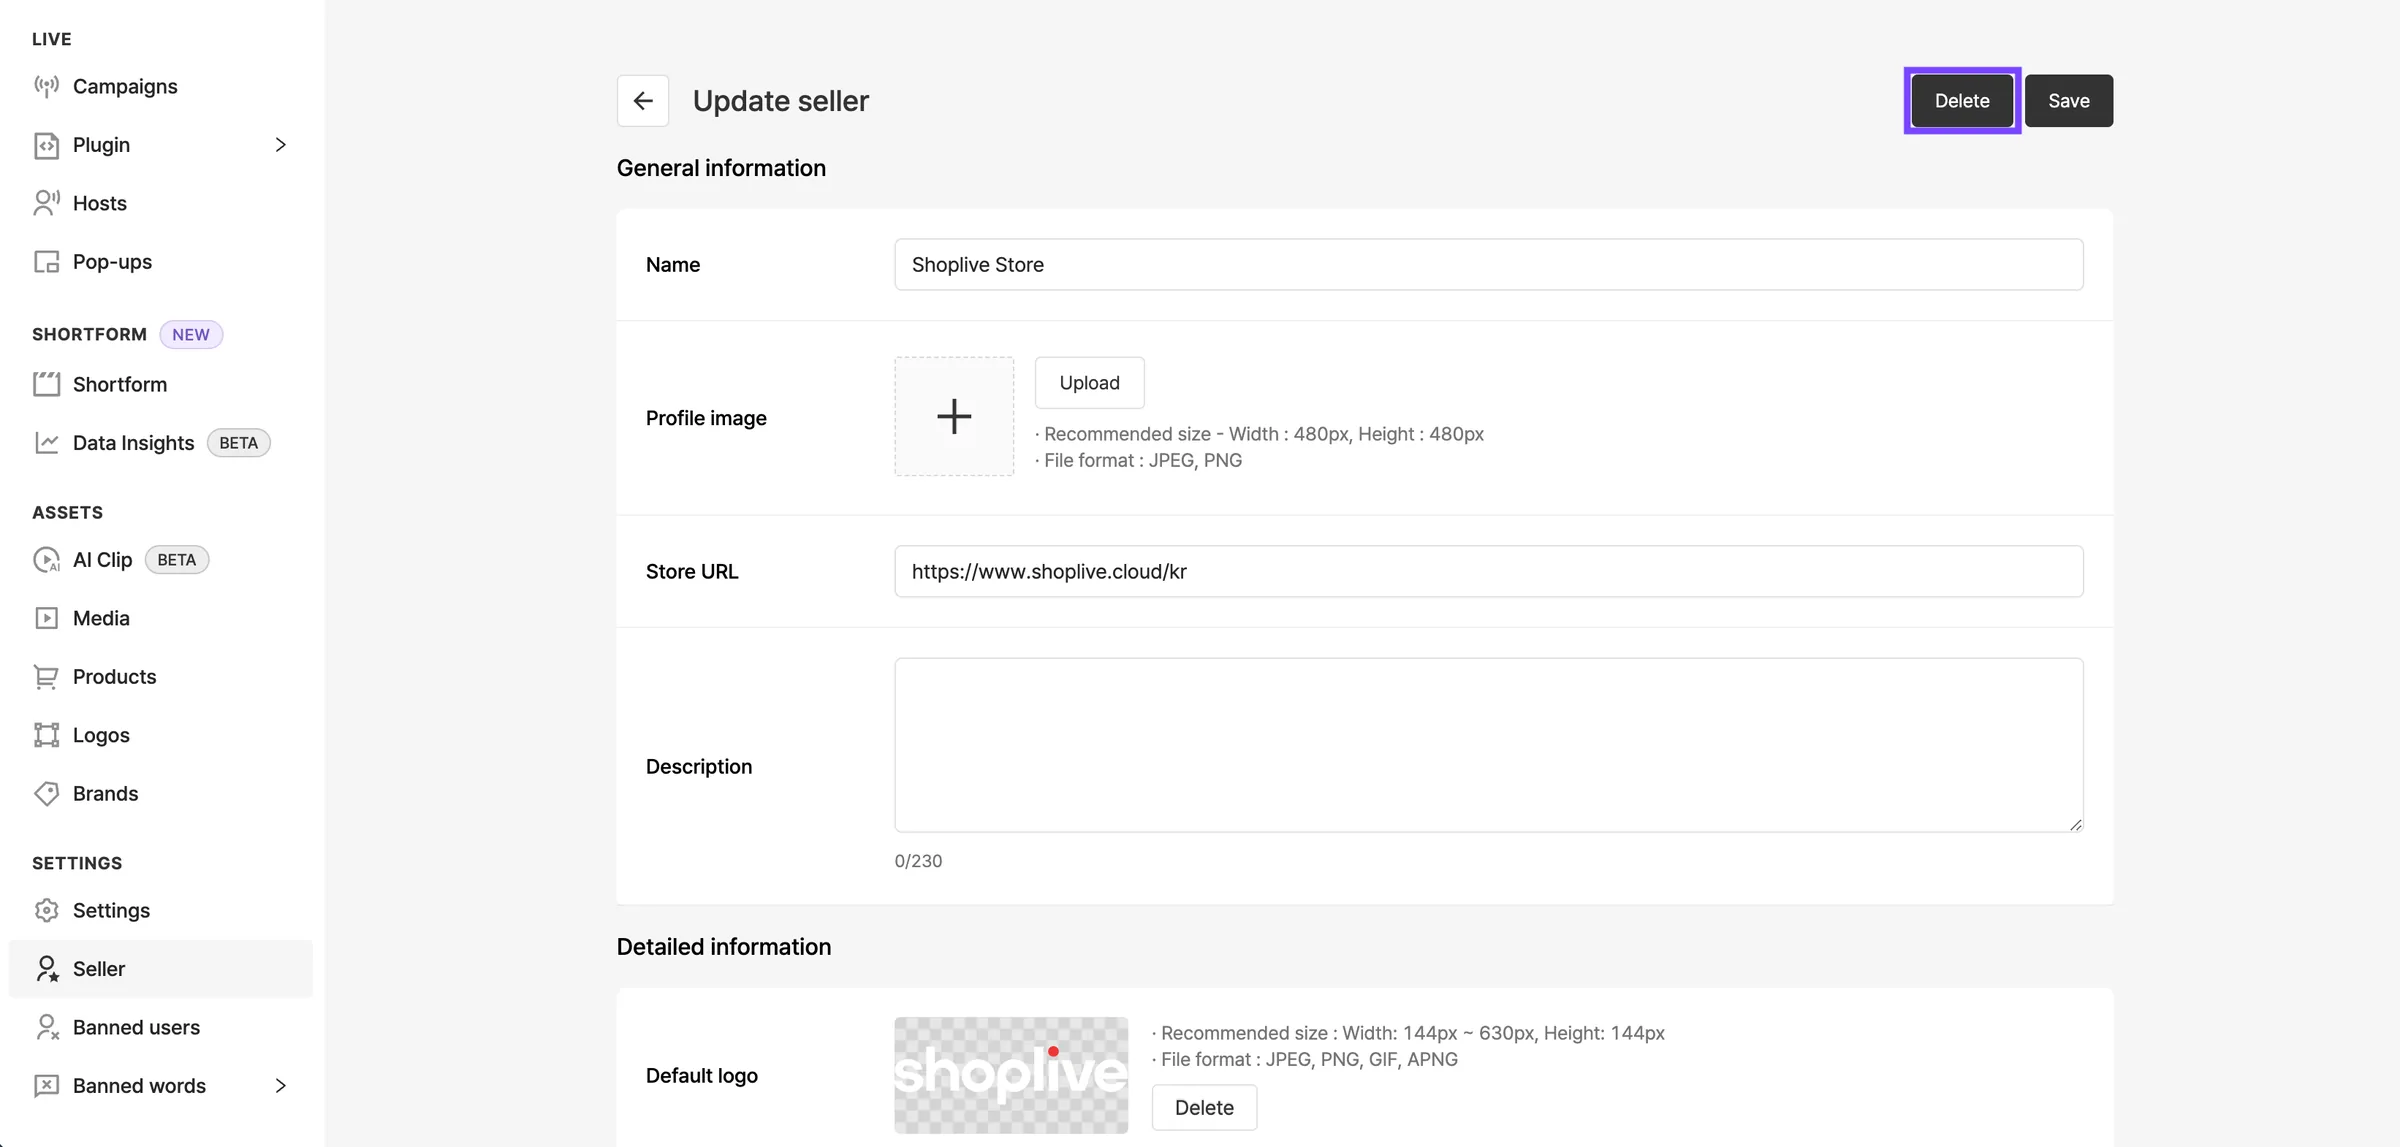Click the Plugin code icon
The height and width of the screenshot is (1147, 2400).
[46, 145]
